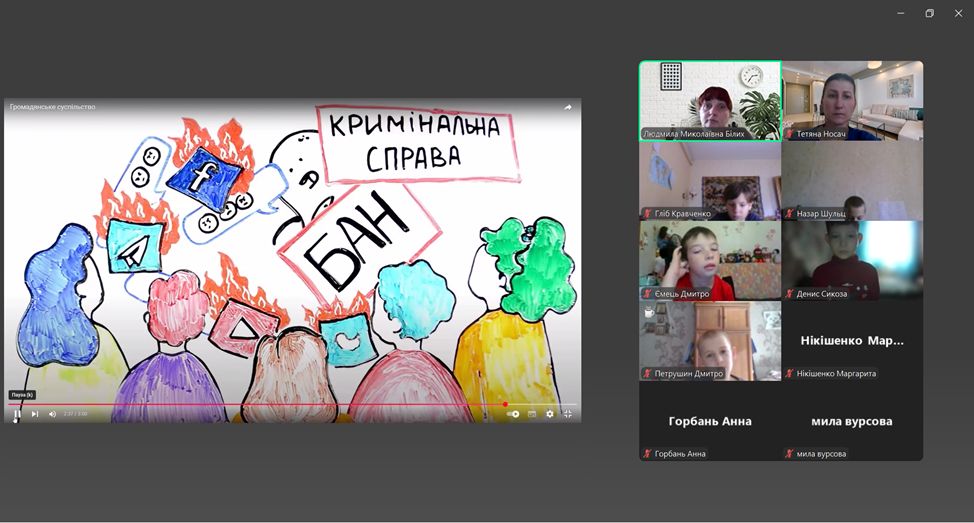Screen dimensions: 974x523
Task: Open the video title link at top
Action: [53, 107]
